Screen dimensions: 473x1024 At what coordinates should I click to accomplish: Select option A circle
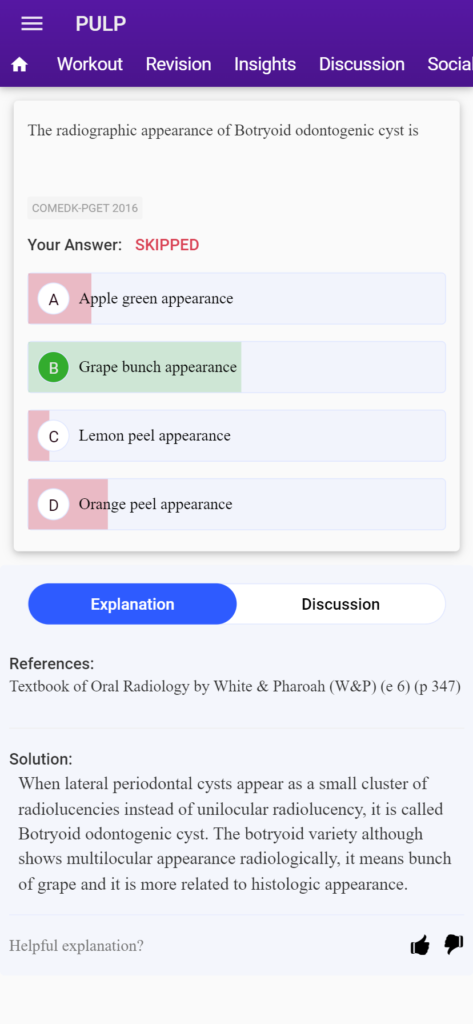54,299
